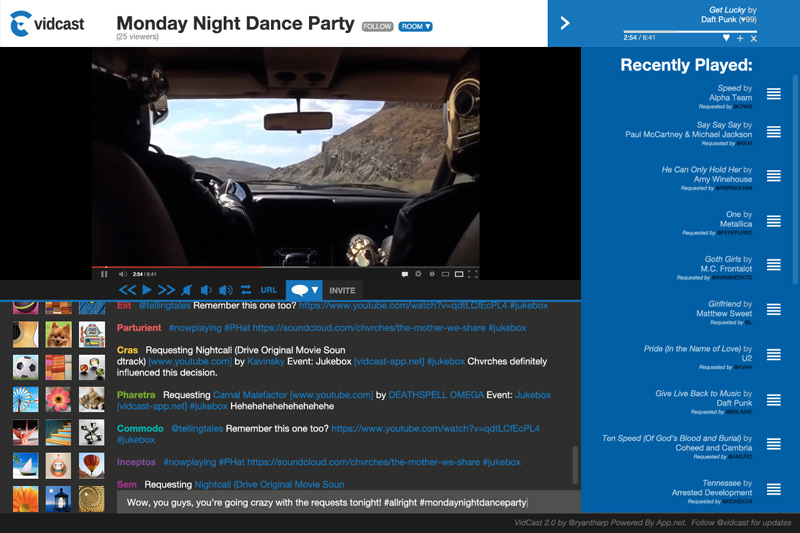Image resolution: width=800 pixels, height=533 pixels.
Task: Select the soccer ball avatar
Action: tap(26, 367)
